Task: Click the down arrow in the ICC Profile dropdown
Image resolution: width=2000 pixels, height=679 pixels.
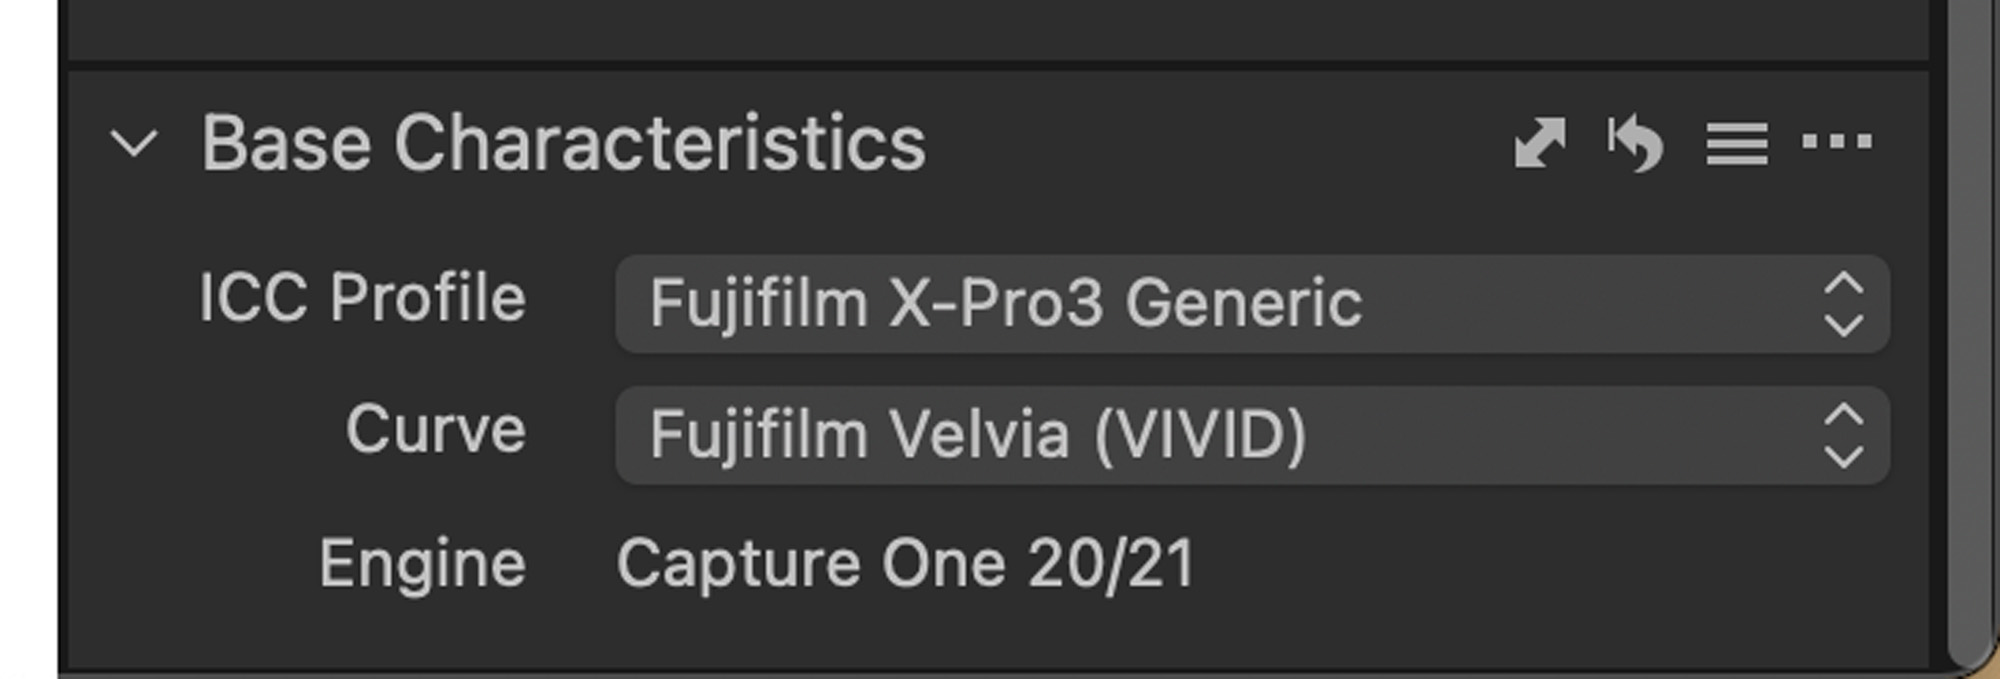Action: (x=1843, y=324)
